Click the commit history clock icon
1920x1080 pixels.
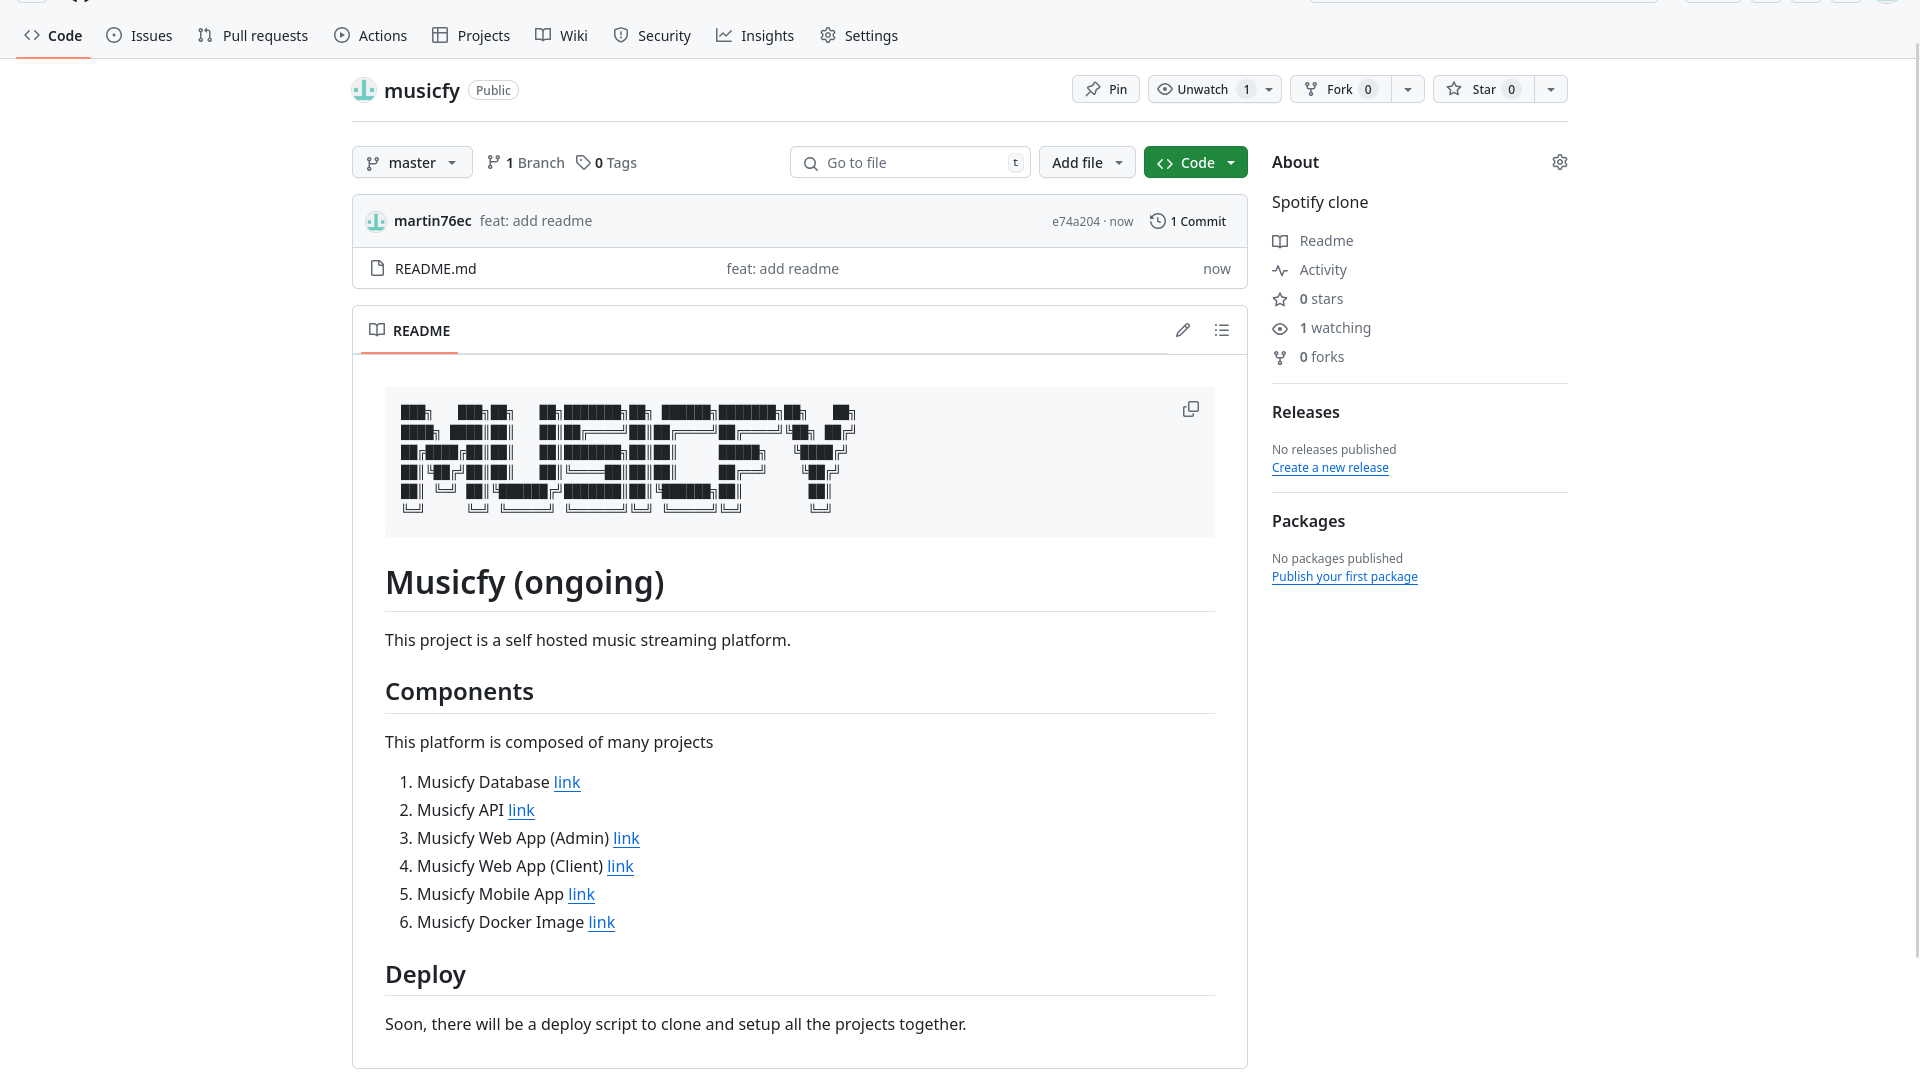(x=1158, y=221)
